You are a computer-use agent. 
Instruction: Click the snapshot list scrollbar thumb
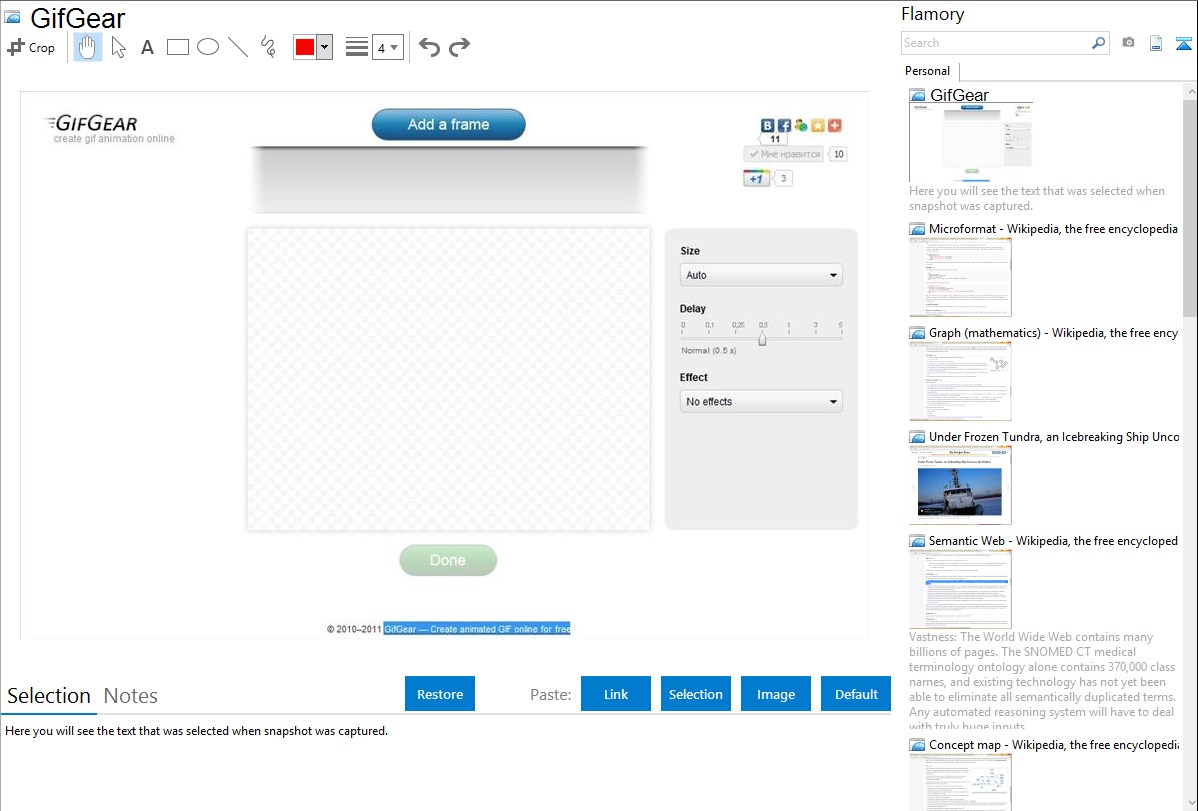pyautogui.click(x=1190, y=207)
